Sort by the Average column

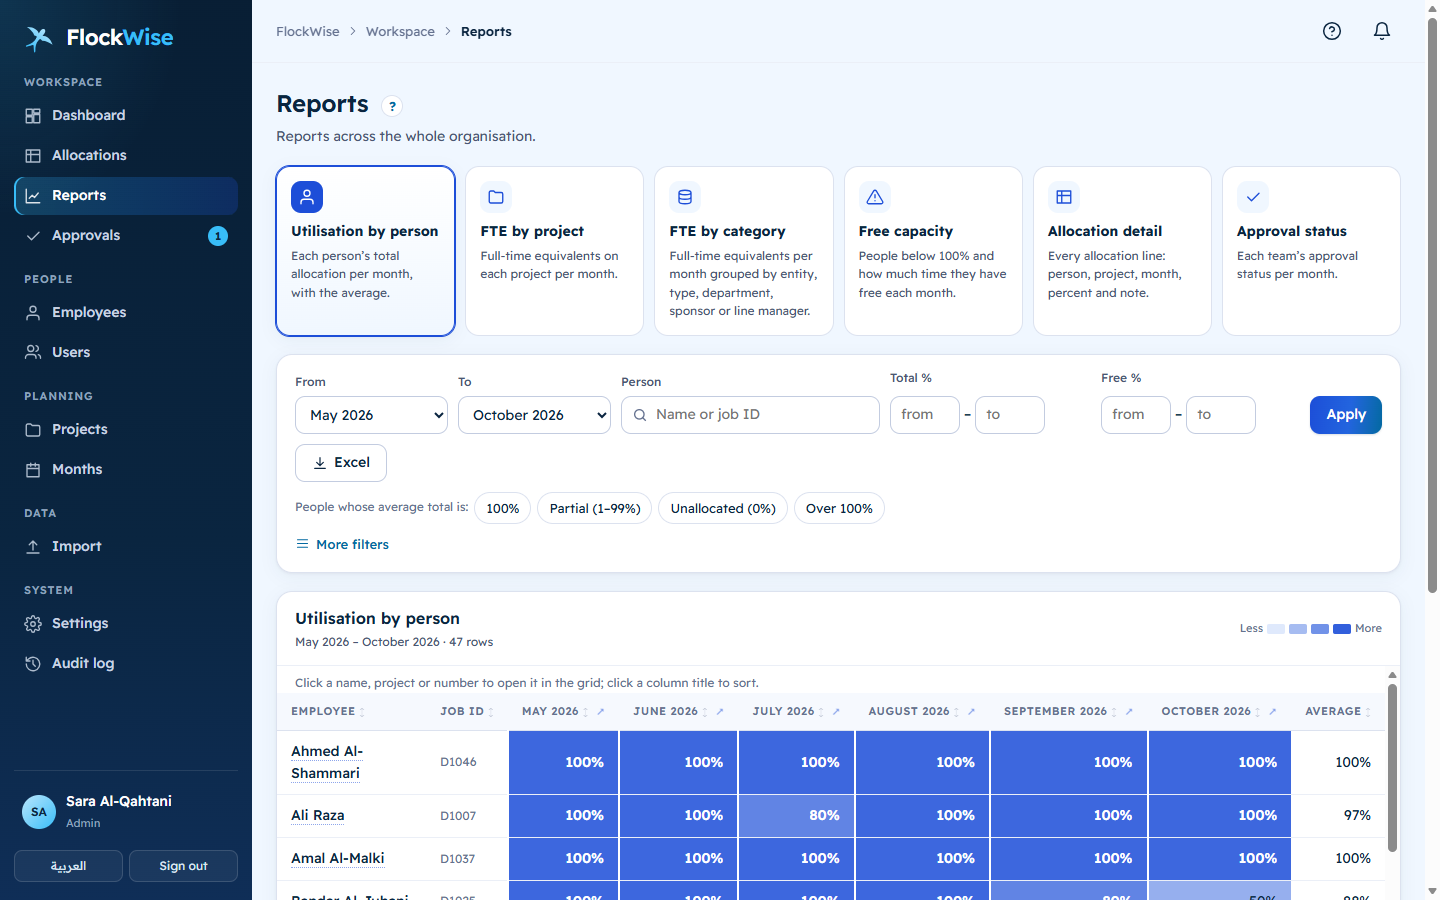tap(1338, 712)
